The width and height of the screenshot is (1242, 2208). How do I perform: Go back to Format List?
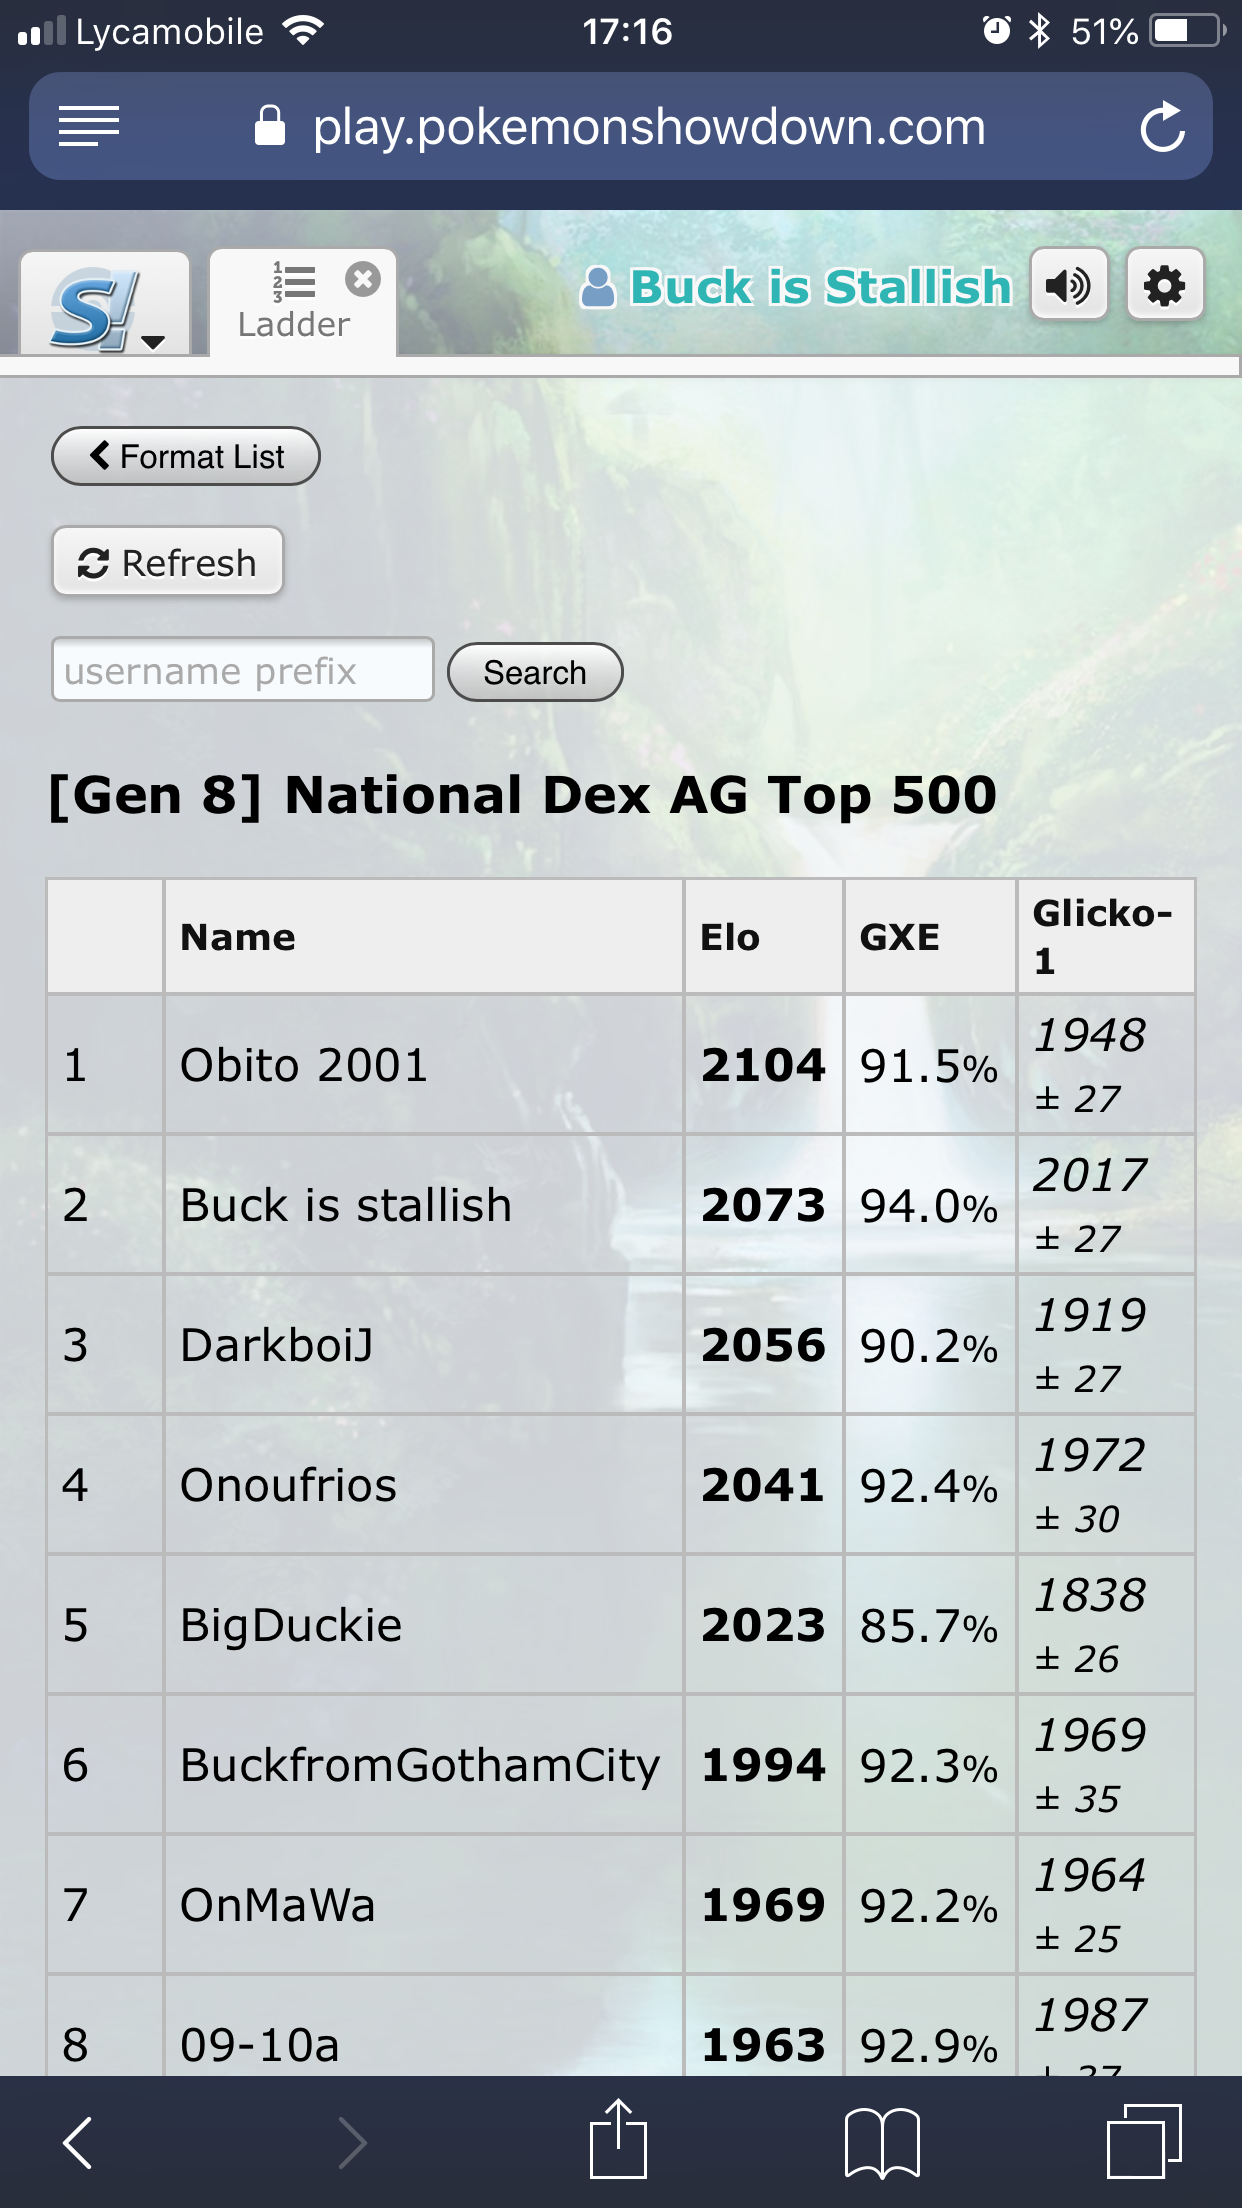pos(186,457)
